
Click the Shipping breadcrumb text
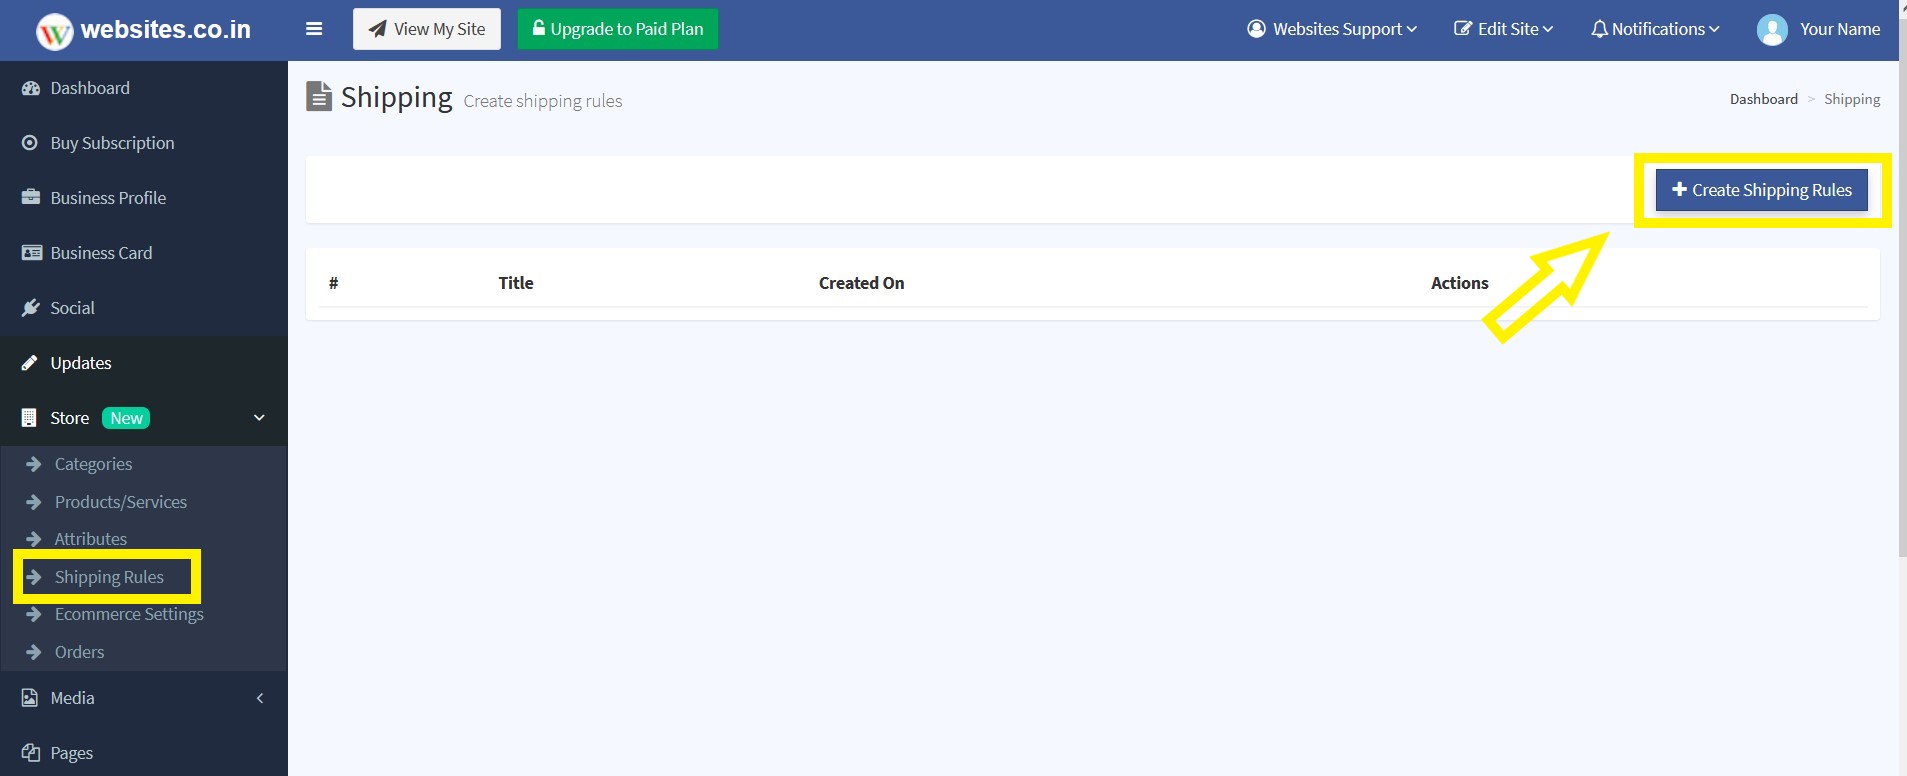point(1852,99)
